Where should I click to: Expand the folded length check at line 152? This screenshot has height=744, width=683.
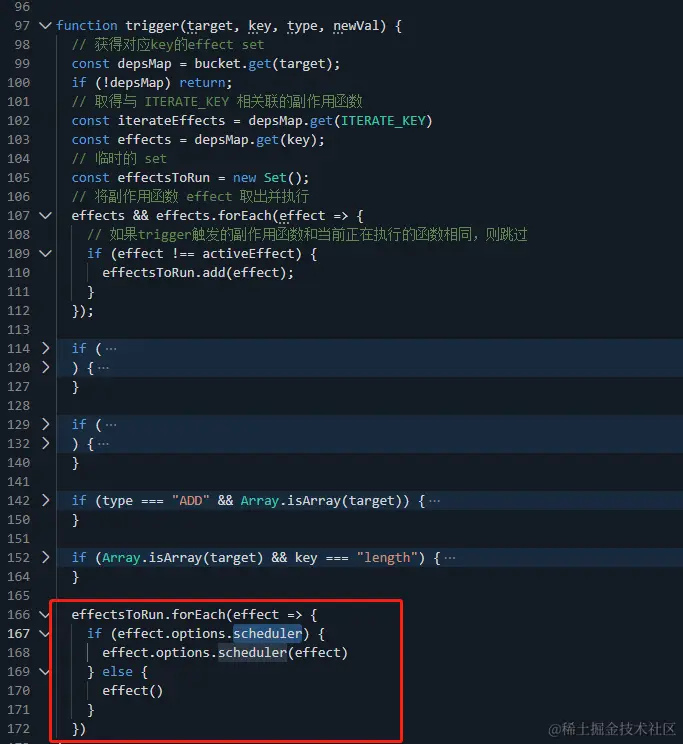[45, 558]
